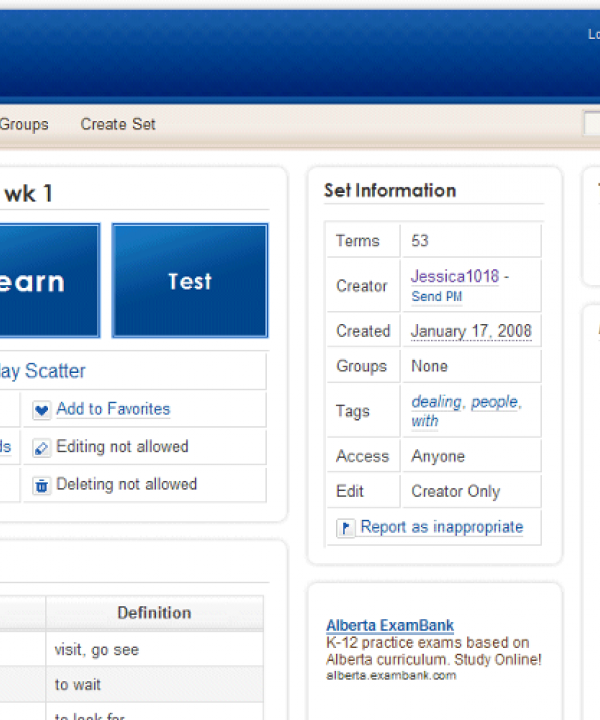Open the Groups navigation item

(x=24, y=124)
